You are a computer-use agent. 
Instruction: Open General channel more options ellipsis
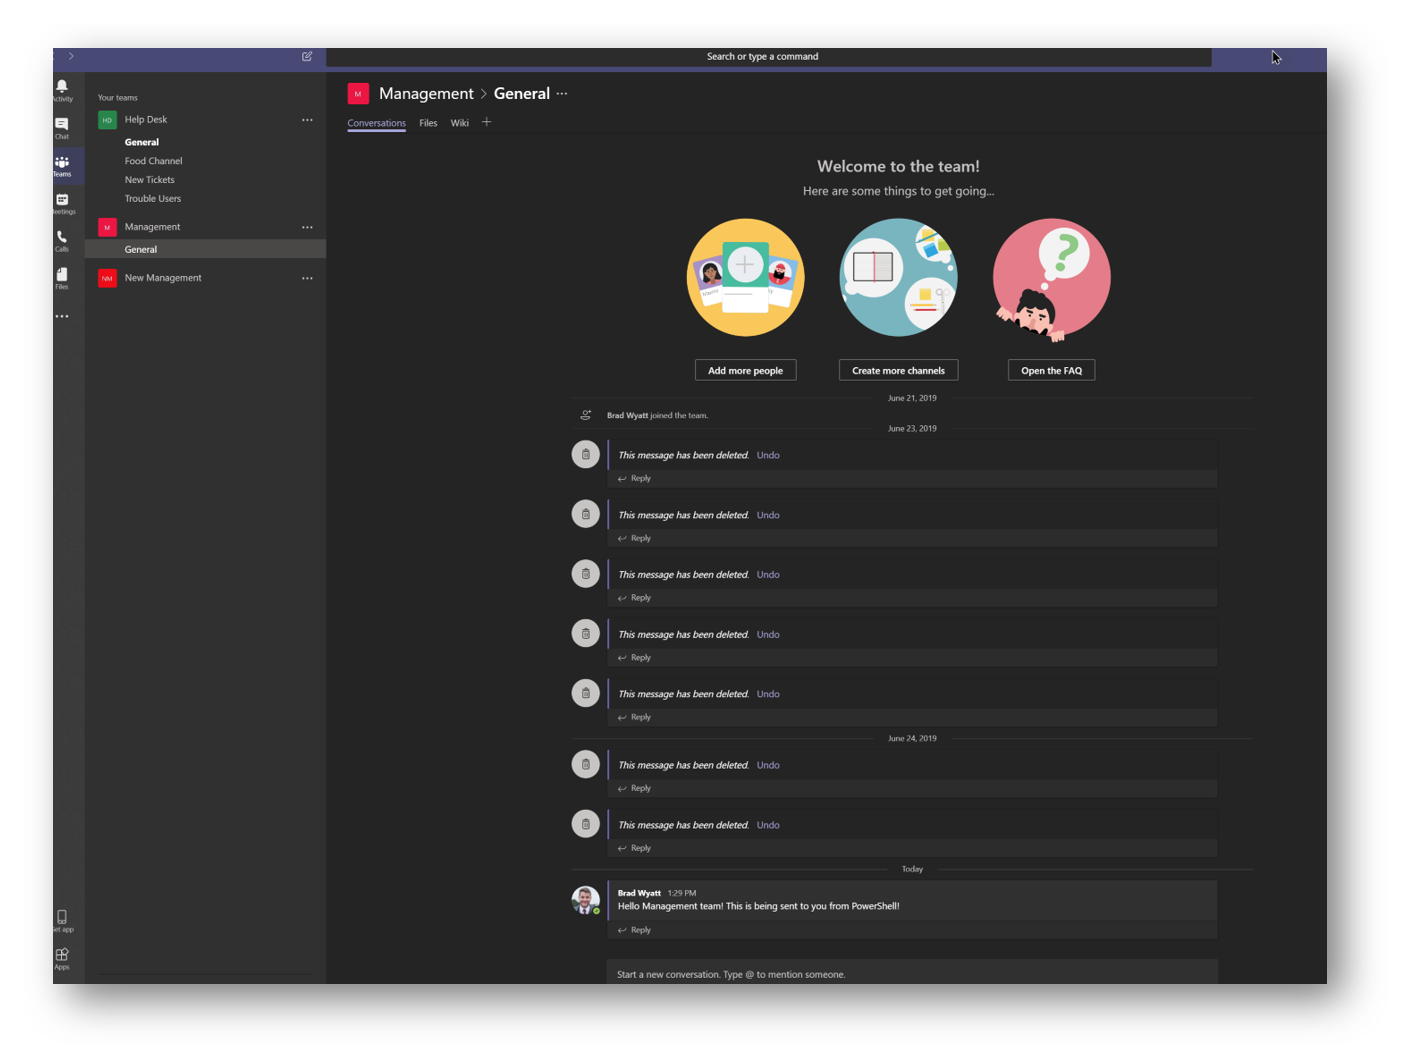(x=562, y=94)
